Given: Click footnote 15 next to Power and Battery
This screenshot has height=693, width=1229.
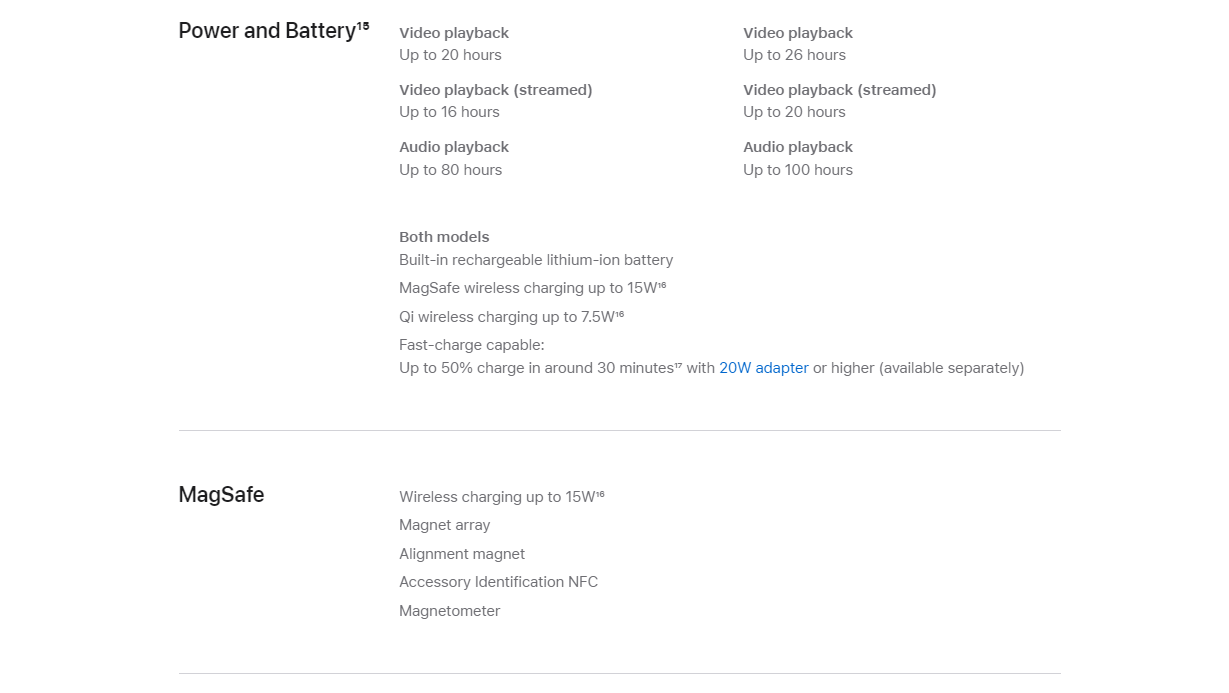Looking at the screenshot, I should coord(363,26).
